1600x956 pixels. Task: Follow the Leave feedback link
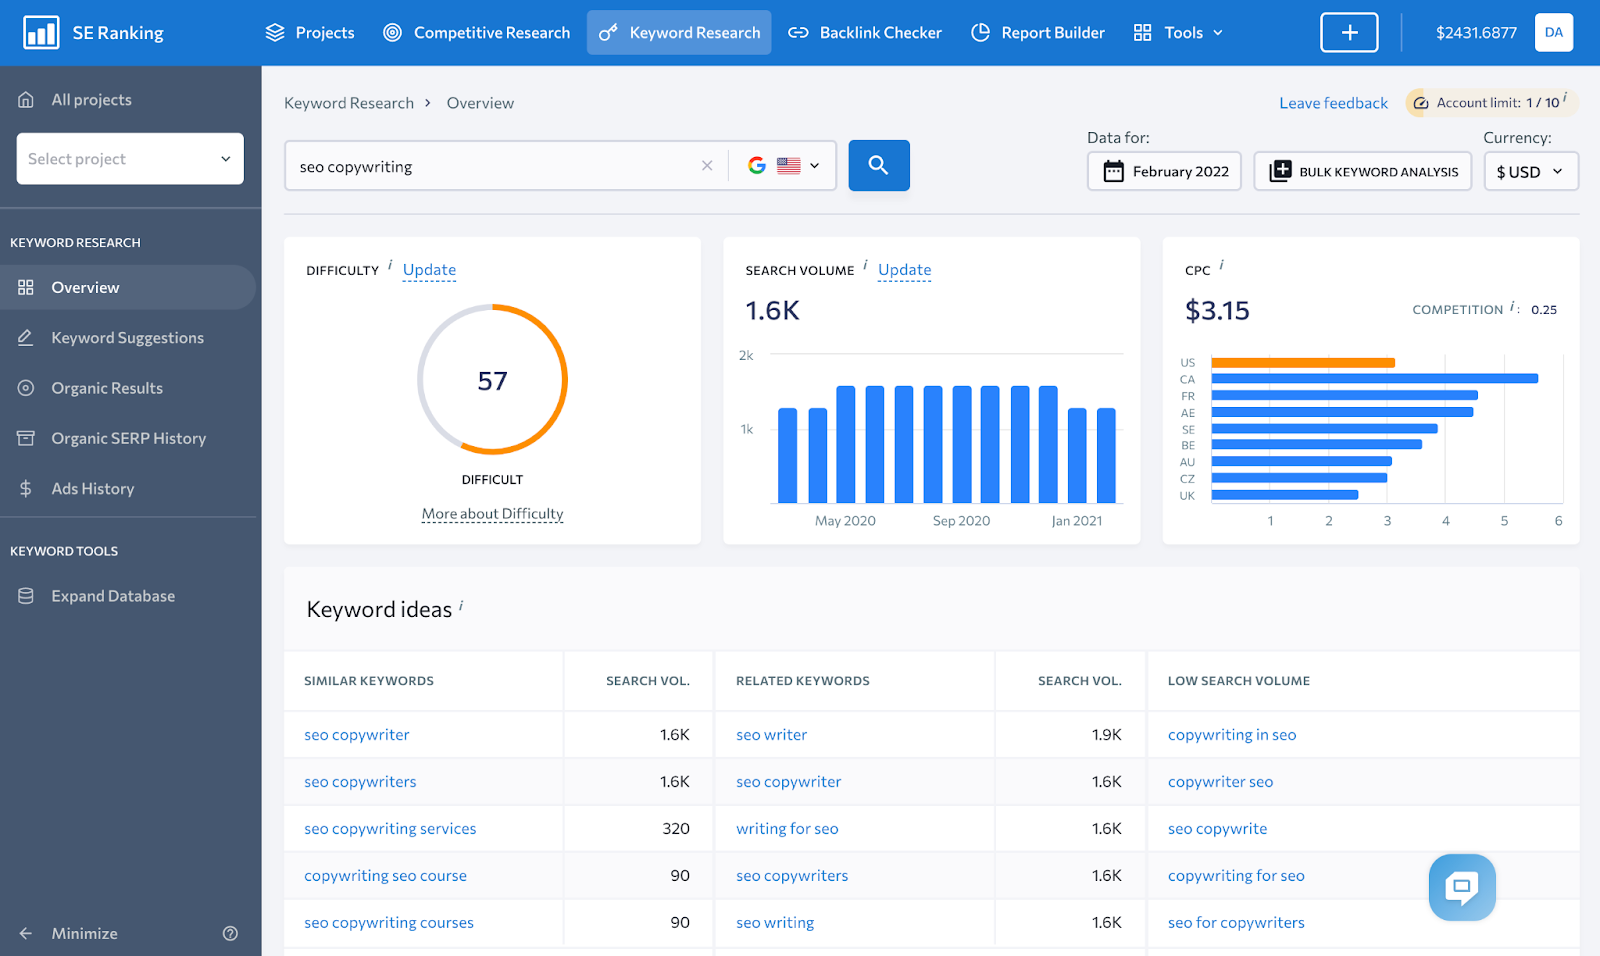tap(1333, 103)
